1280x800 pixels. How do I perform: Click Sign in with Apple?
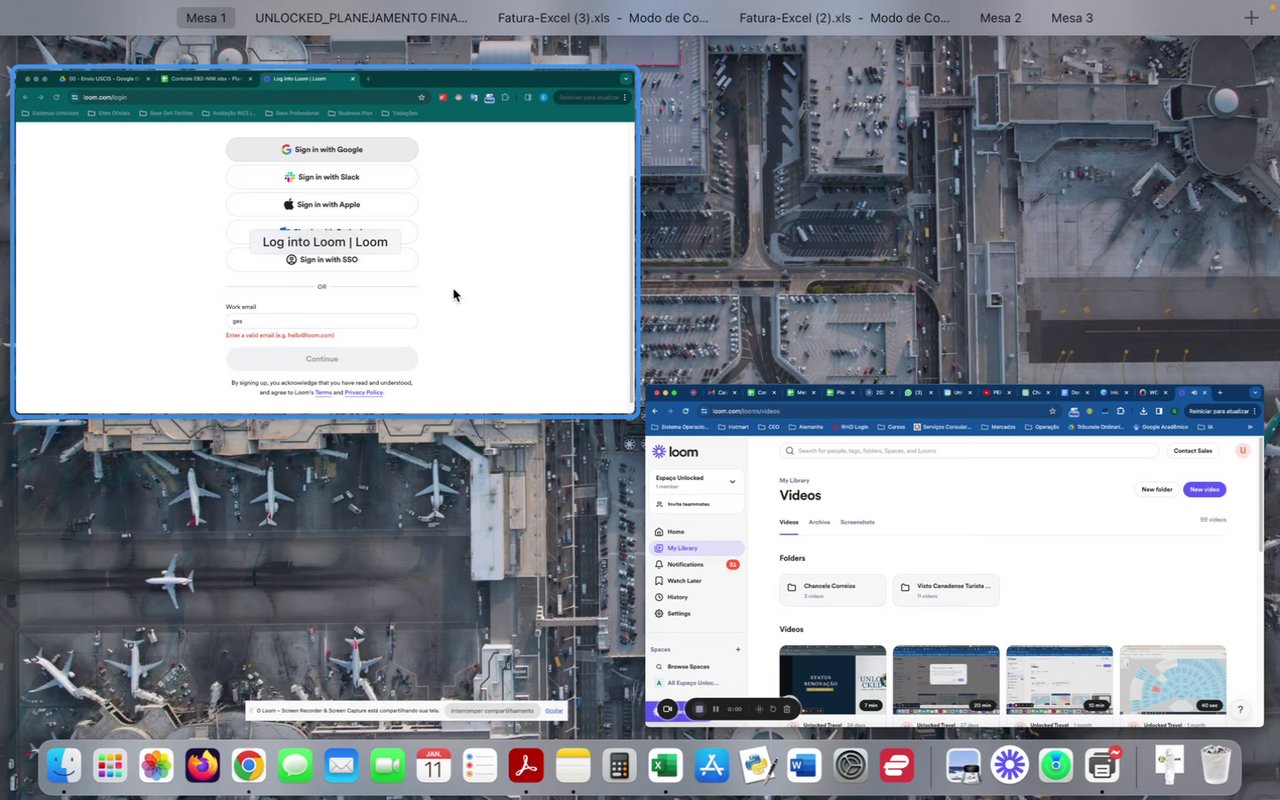pos(322,205)
